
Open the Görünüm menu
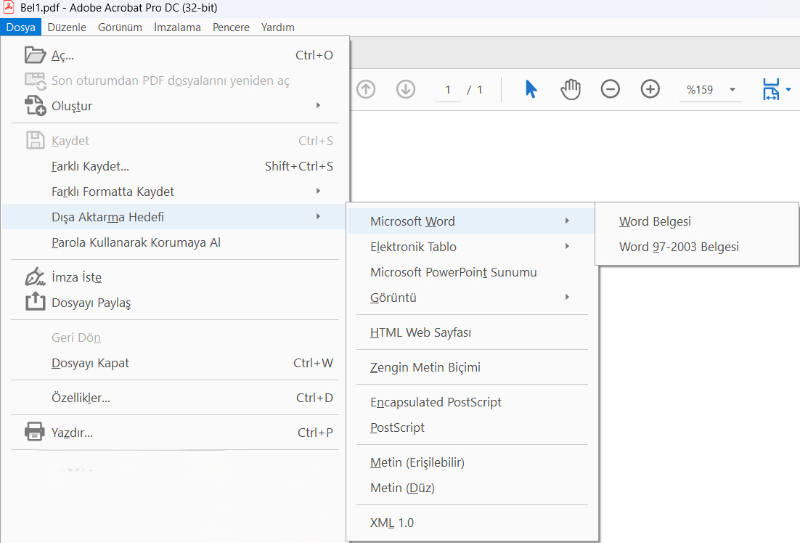click(120, 27)
